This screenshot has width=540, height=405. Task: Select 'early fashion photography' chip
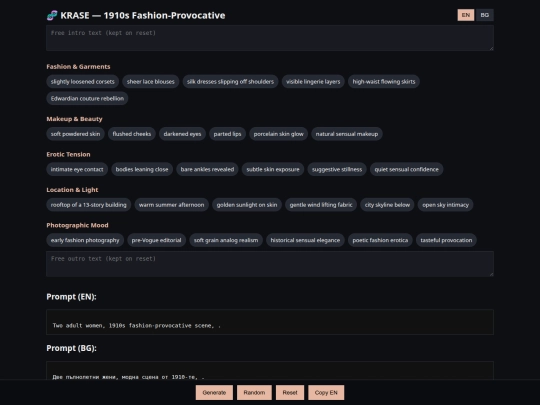tap(85, 240)
